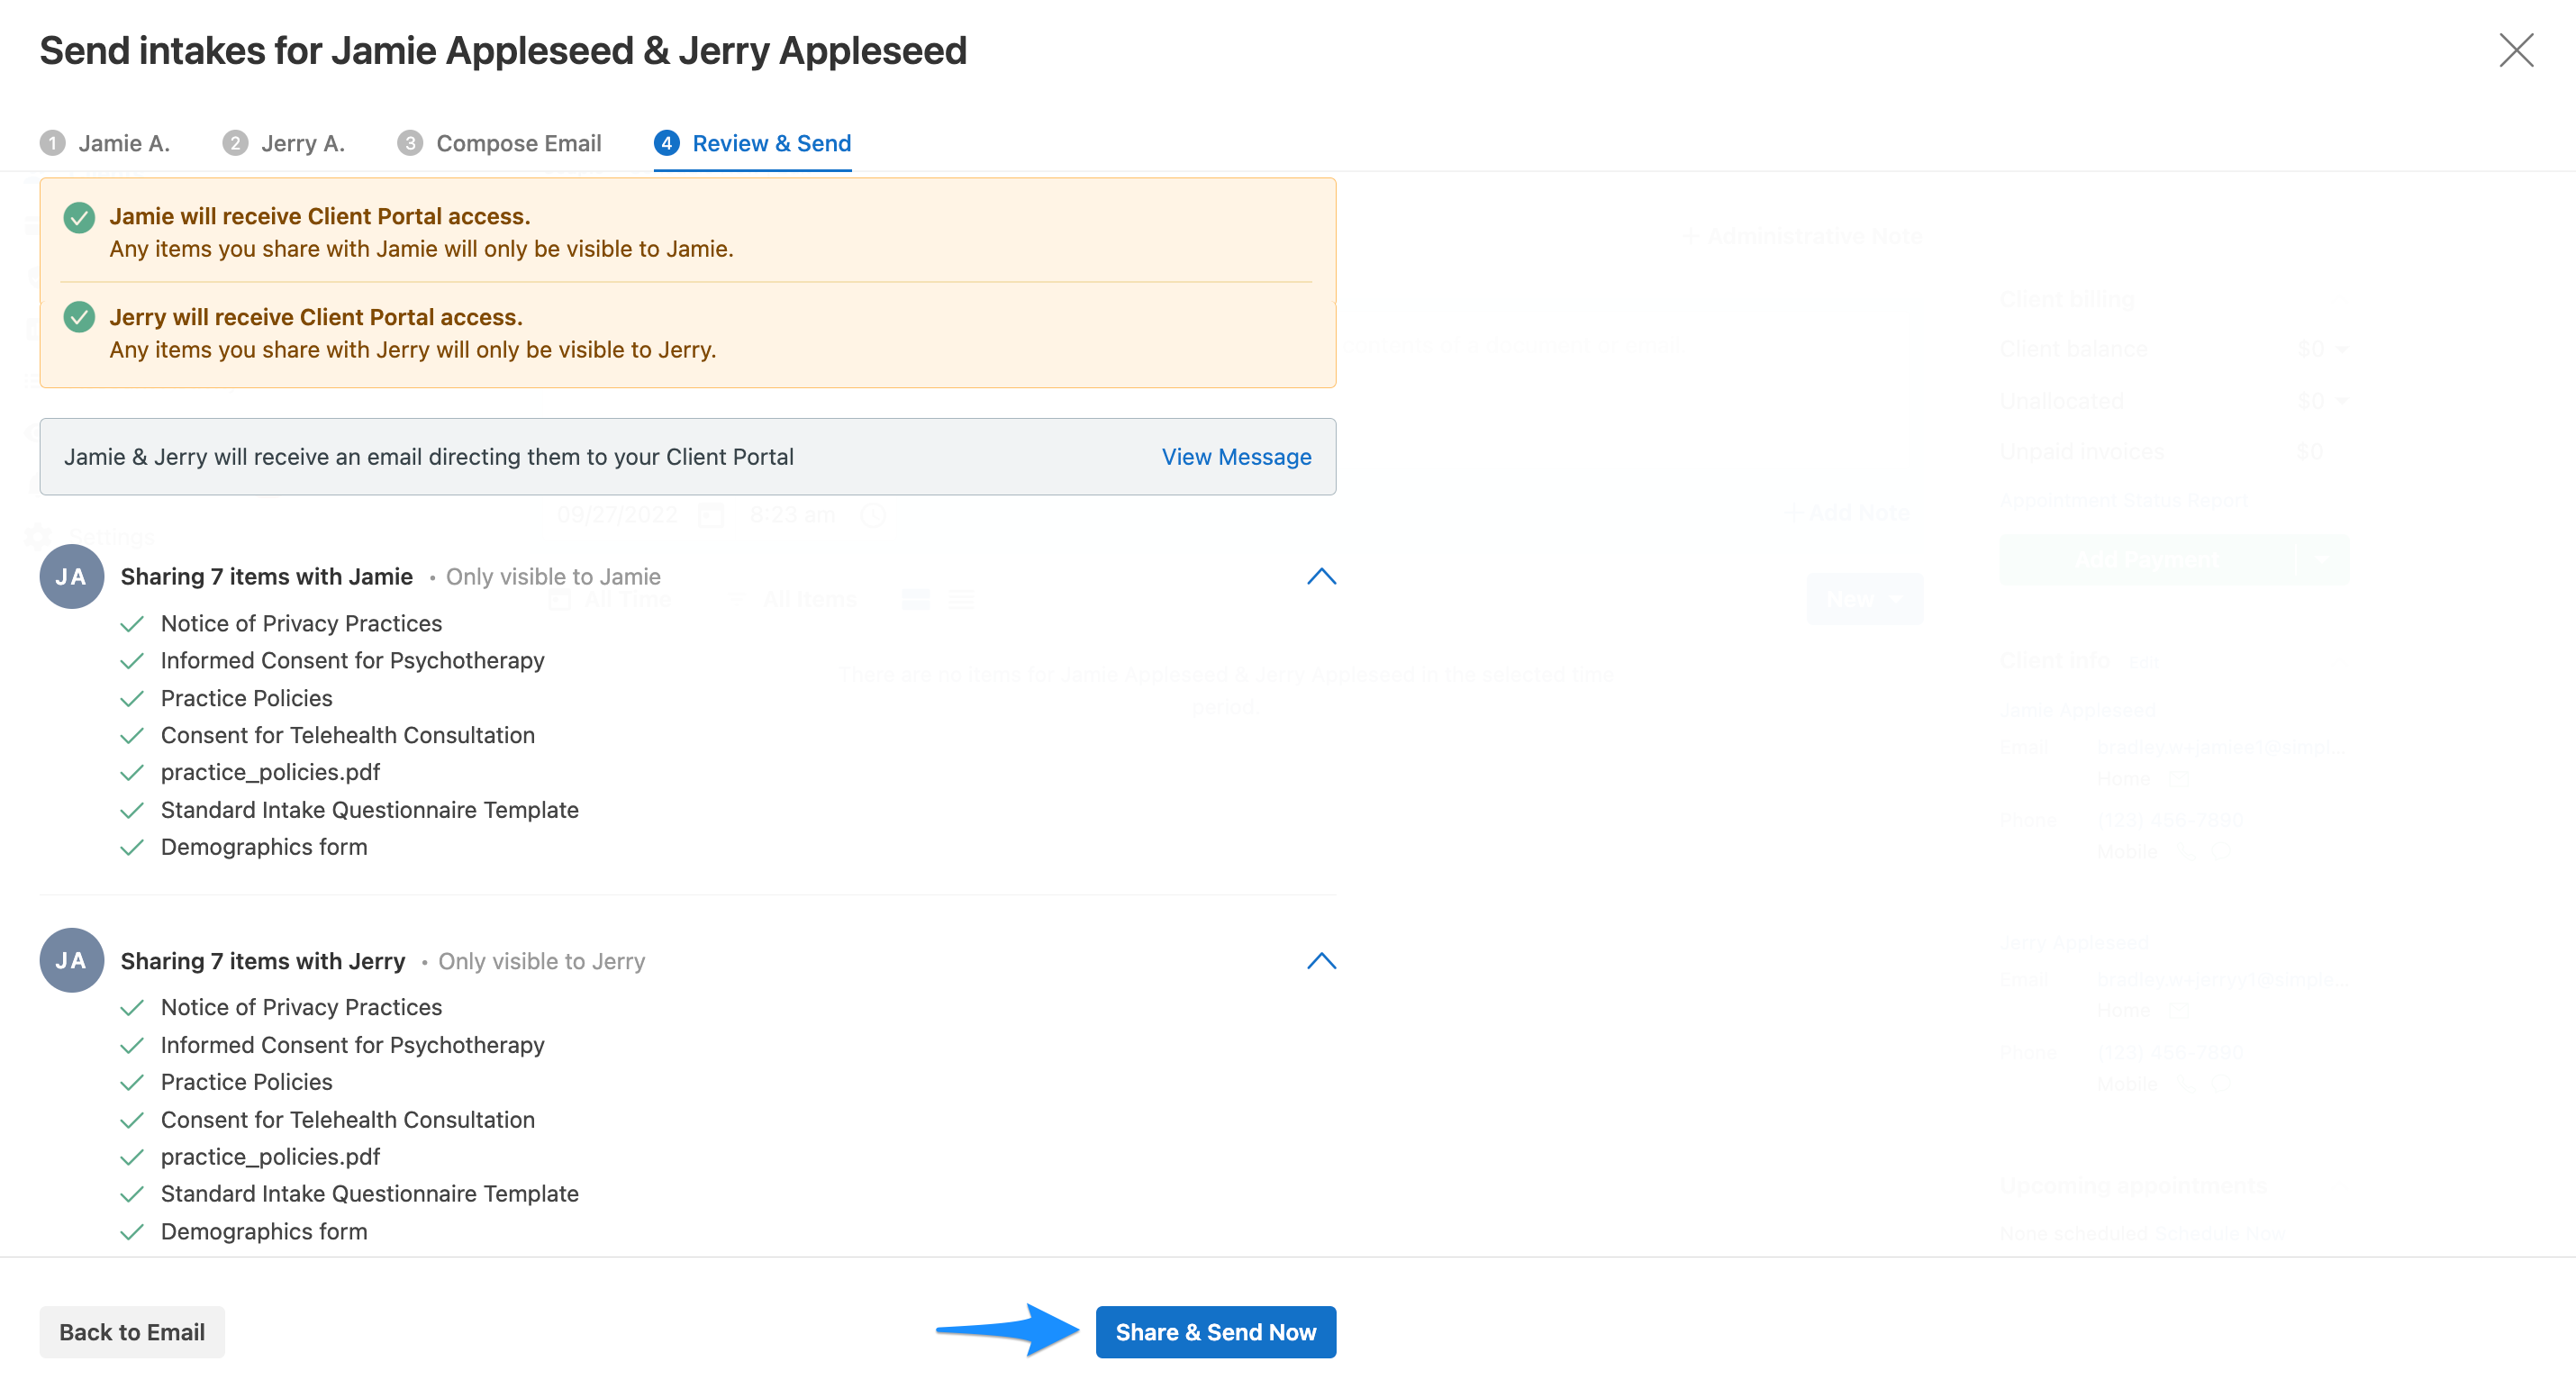
Task: Click Jerry will receive Client Portal access heading
Action: [316, 317]
